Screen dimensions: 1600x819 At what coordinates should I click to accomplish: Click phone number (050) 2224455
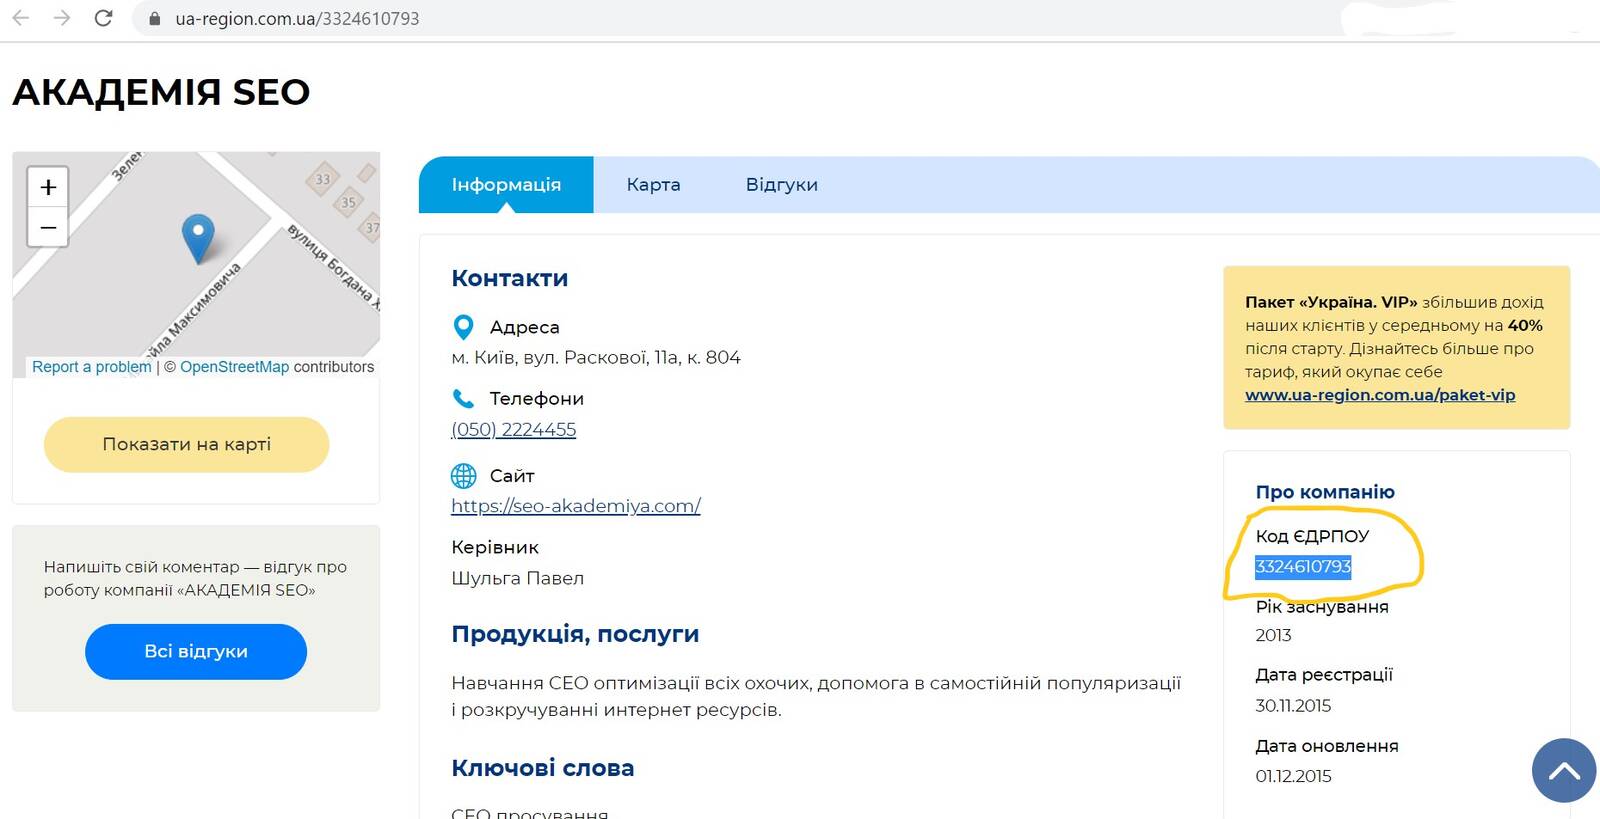pyautogui.click(x=513, y=430)
